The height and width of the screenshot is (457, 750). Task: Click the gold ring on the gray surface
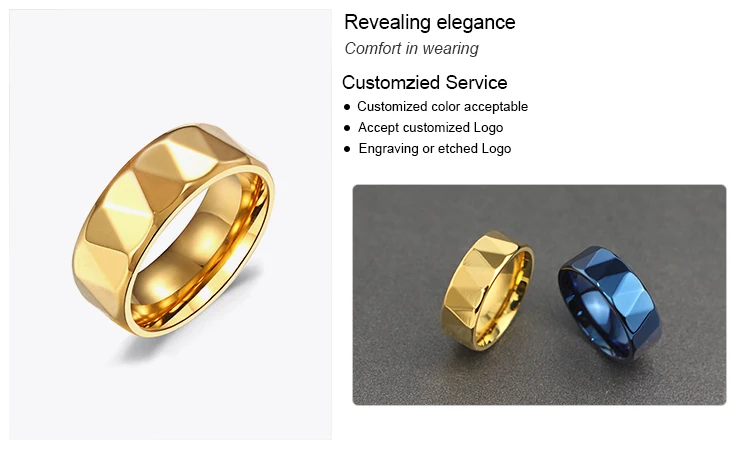(x=487, y=290)
